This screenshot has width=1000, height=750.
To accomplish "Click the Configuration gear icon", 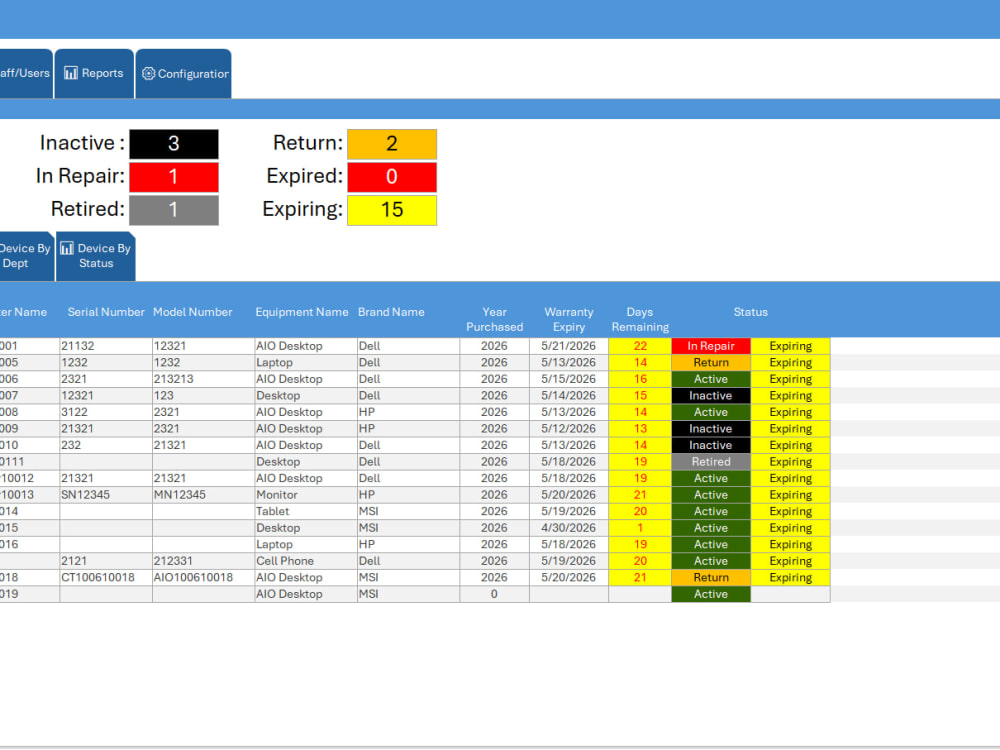I will pos(149,73).
